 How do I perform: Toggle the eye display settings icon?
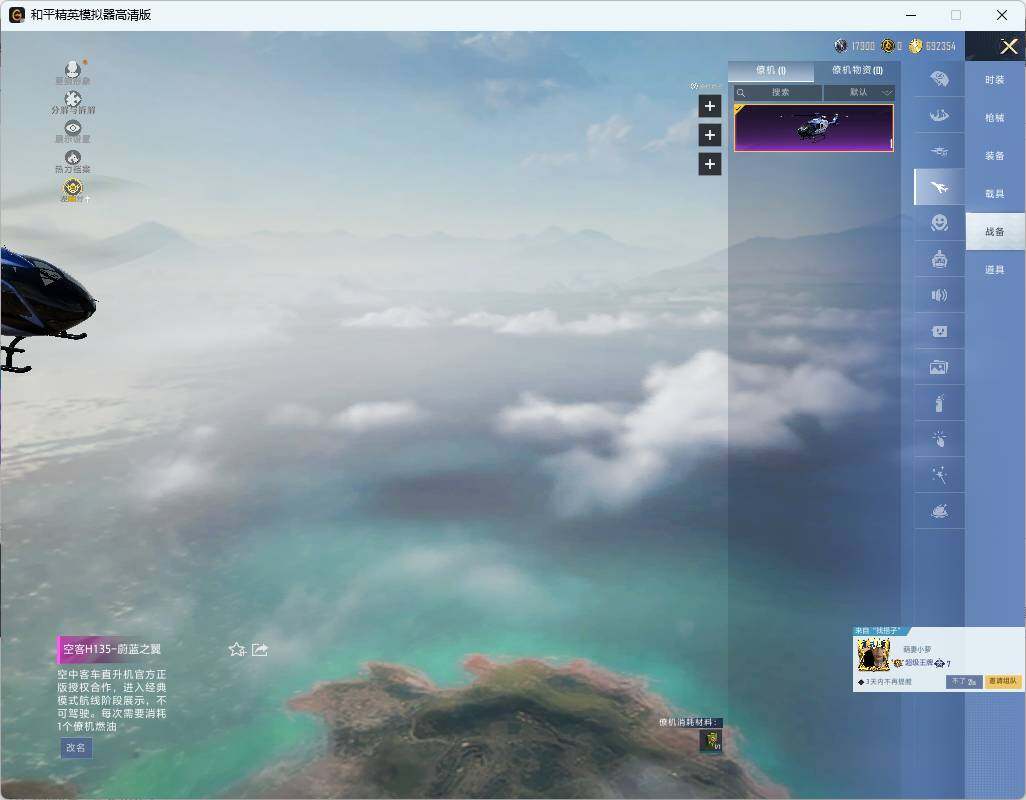(73, 131)
